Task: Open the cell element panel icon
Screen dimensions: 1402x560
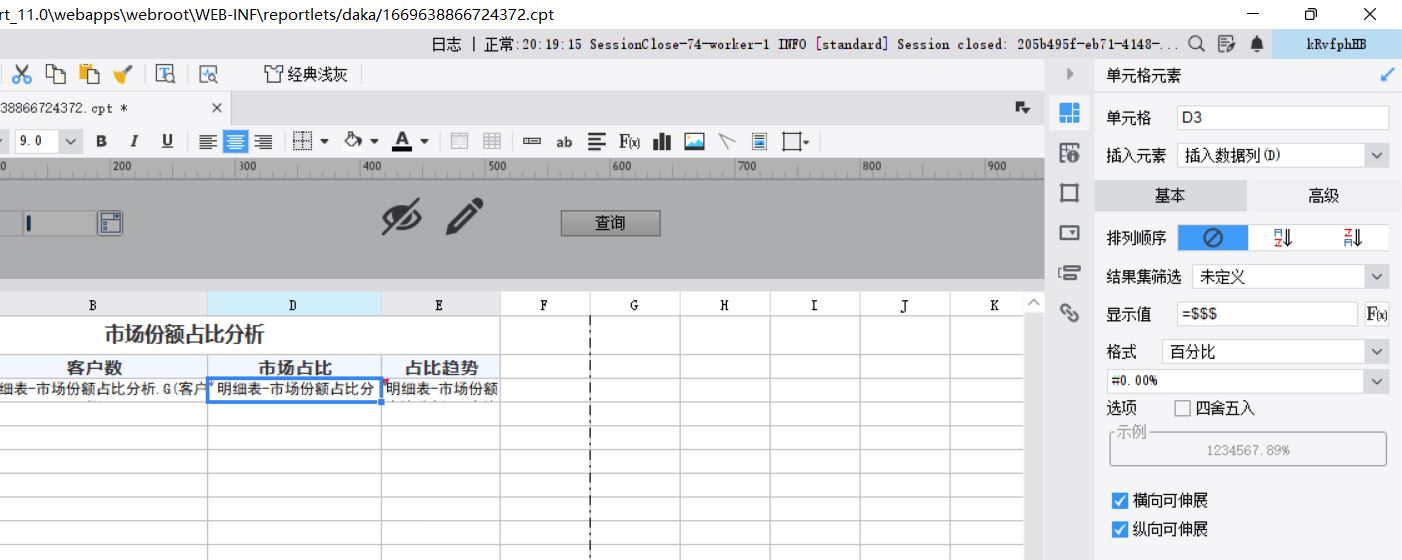Action: pos(1069,113)
